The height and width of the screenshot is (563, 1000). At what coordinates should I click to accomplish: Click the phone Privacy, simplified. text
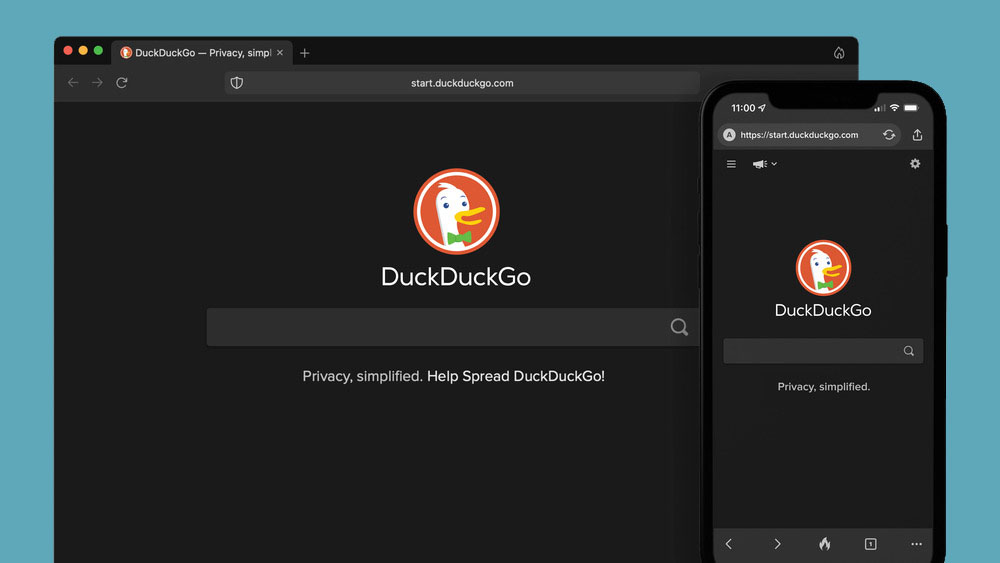[823, 386]
